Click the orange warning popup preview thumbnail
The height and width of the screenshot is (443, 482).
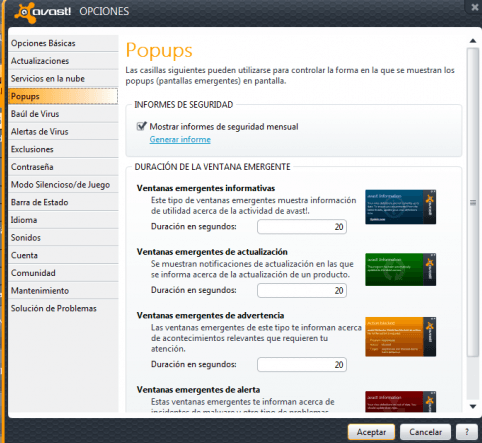point(400,337)
